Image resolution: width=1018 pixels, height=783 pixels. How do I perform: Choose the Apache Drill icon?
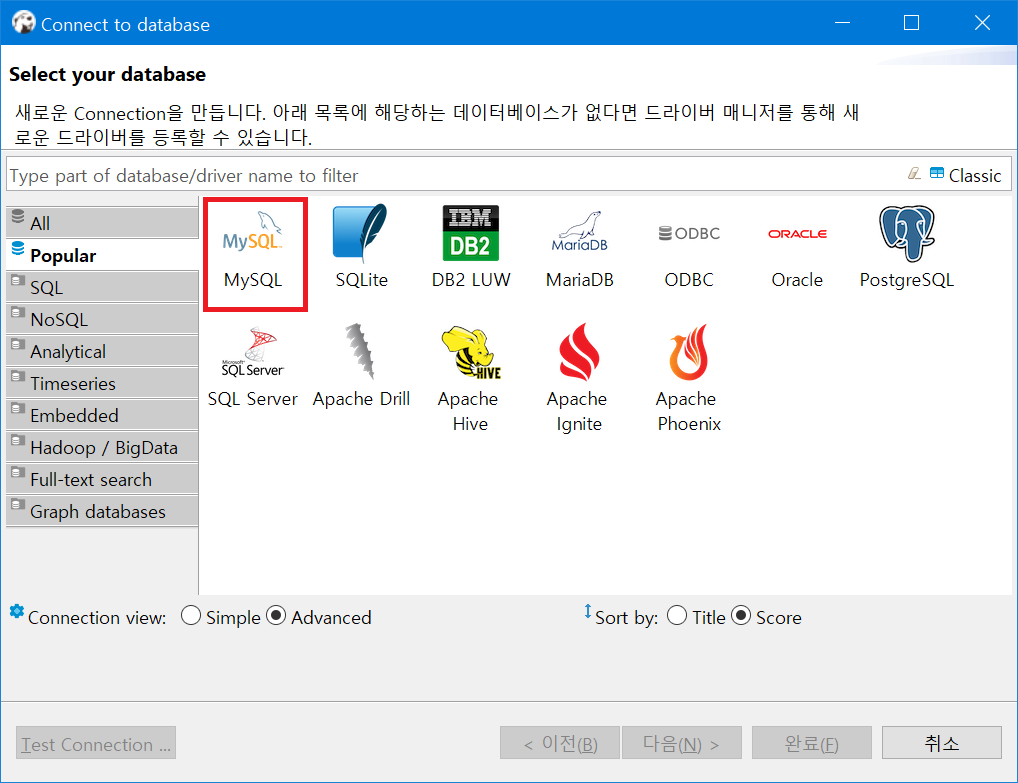[x=360, y=351]
